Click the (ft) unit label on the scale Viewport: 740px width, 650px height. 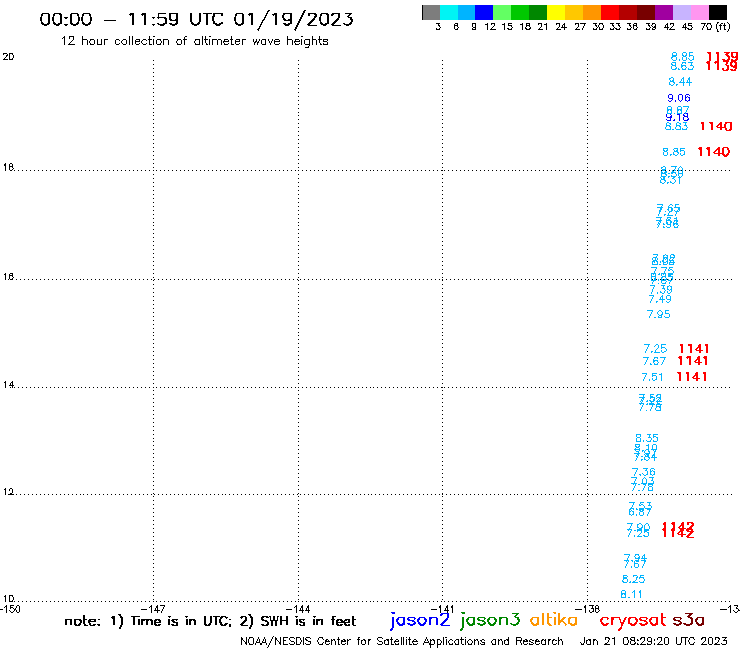pos(723,26)
